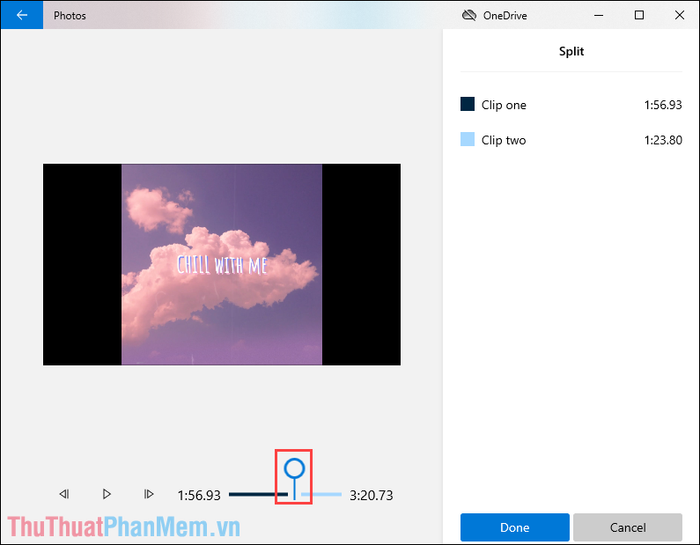Image resolution: width=700 pixels, height=545 pixels.
Task: Close the Photos window
Action: click(x=679, y=15)
